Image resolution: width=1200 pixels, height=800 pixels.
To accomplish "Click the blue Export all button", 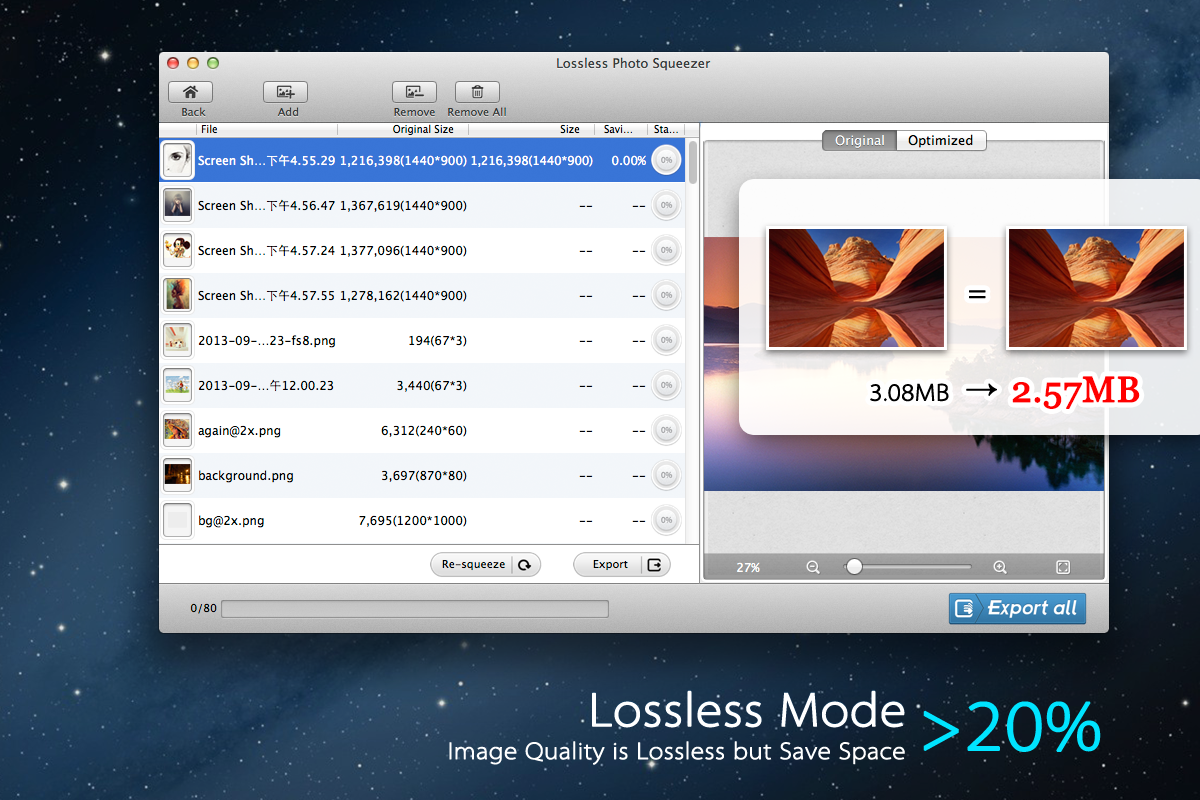I will 1017,608.
